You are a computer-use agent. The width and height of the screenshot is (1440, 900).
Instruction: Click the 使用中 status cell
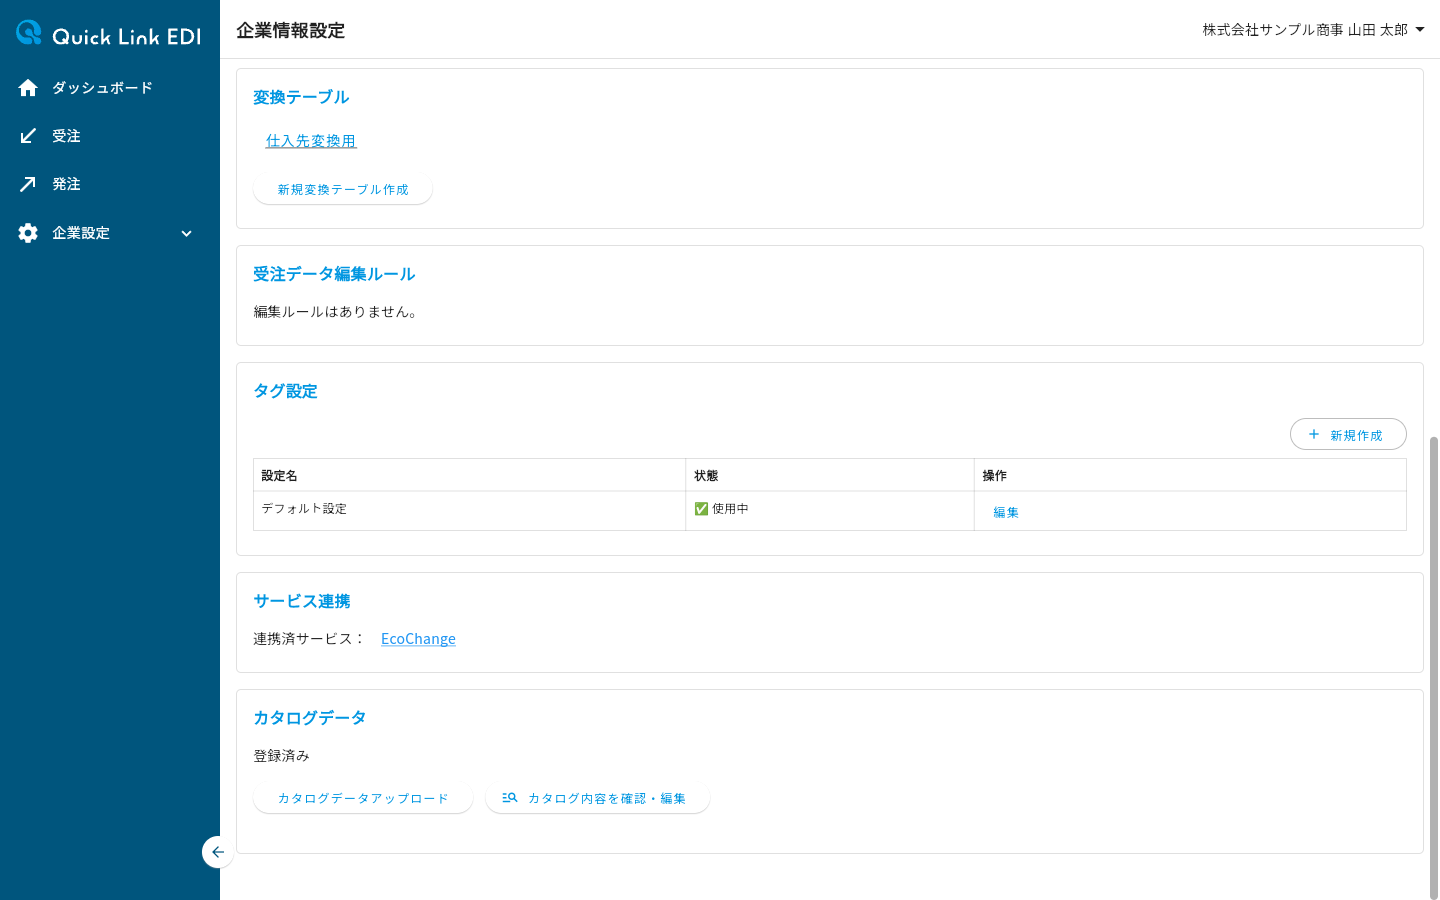[x=830, y=510]
